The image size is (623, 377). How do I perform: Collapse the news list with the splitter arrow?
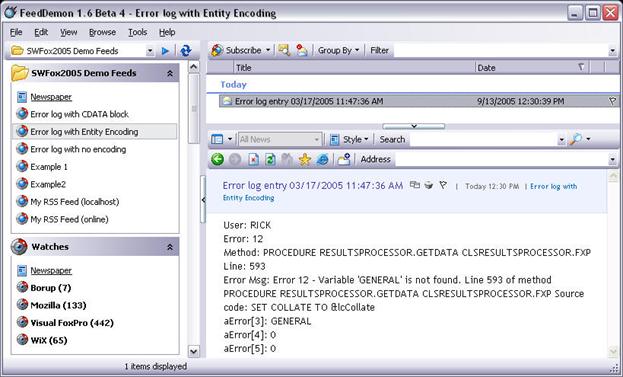(414, 126)
